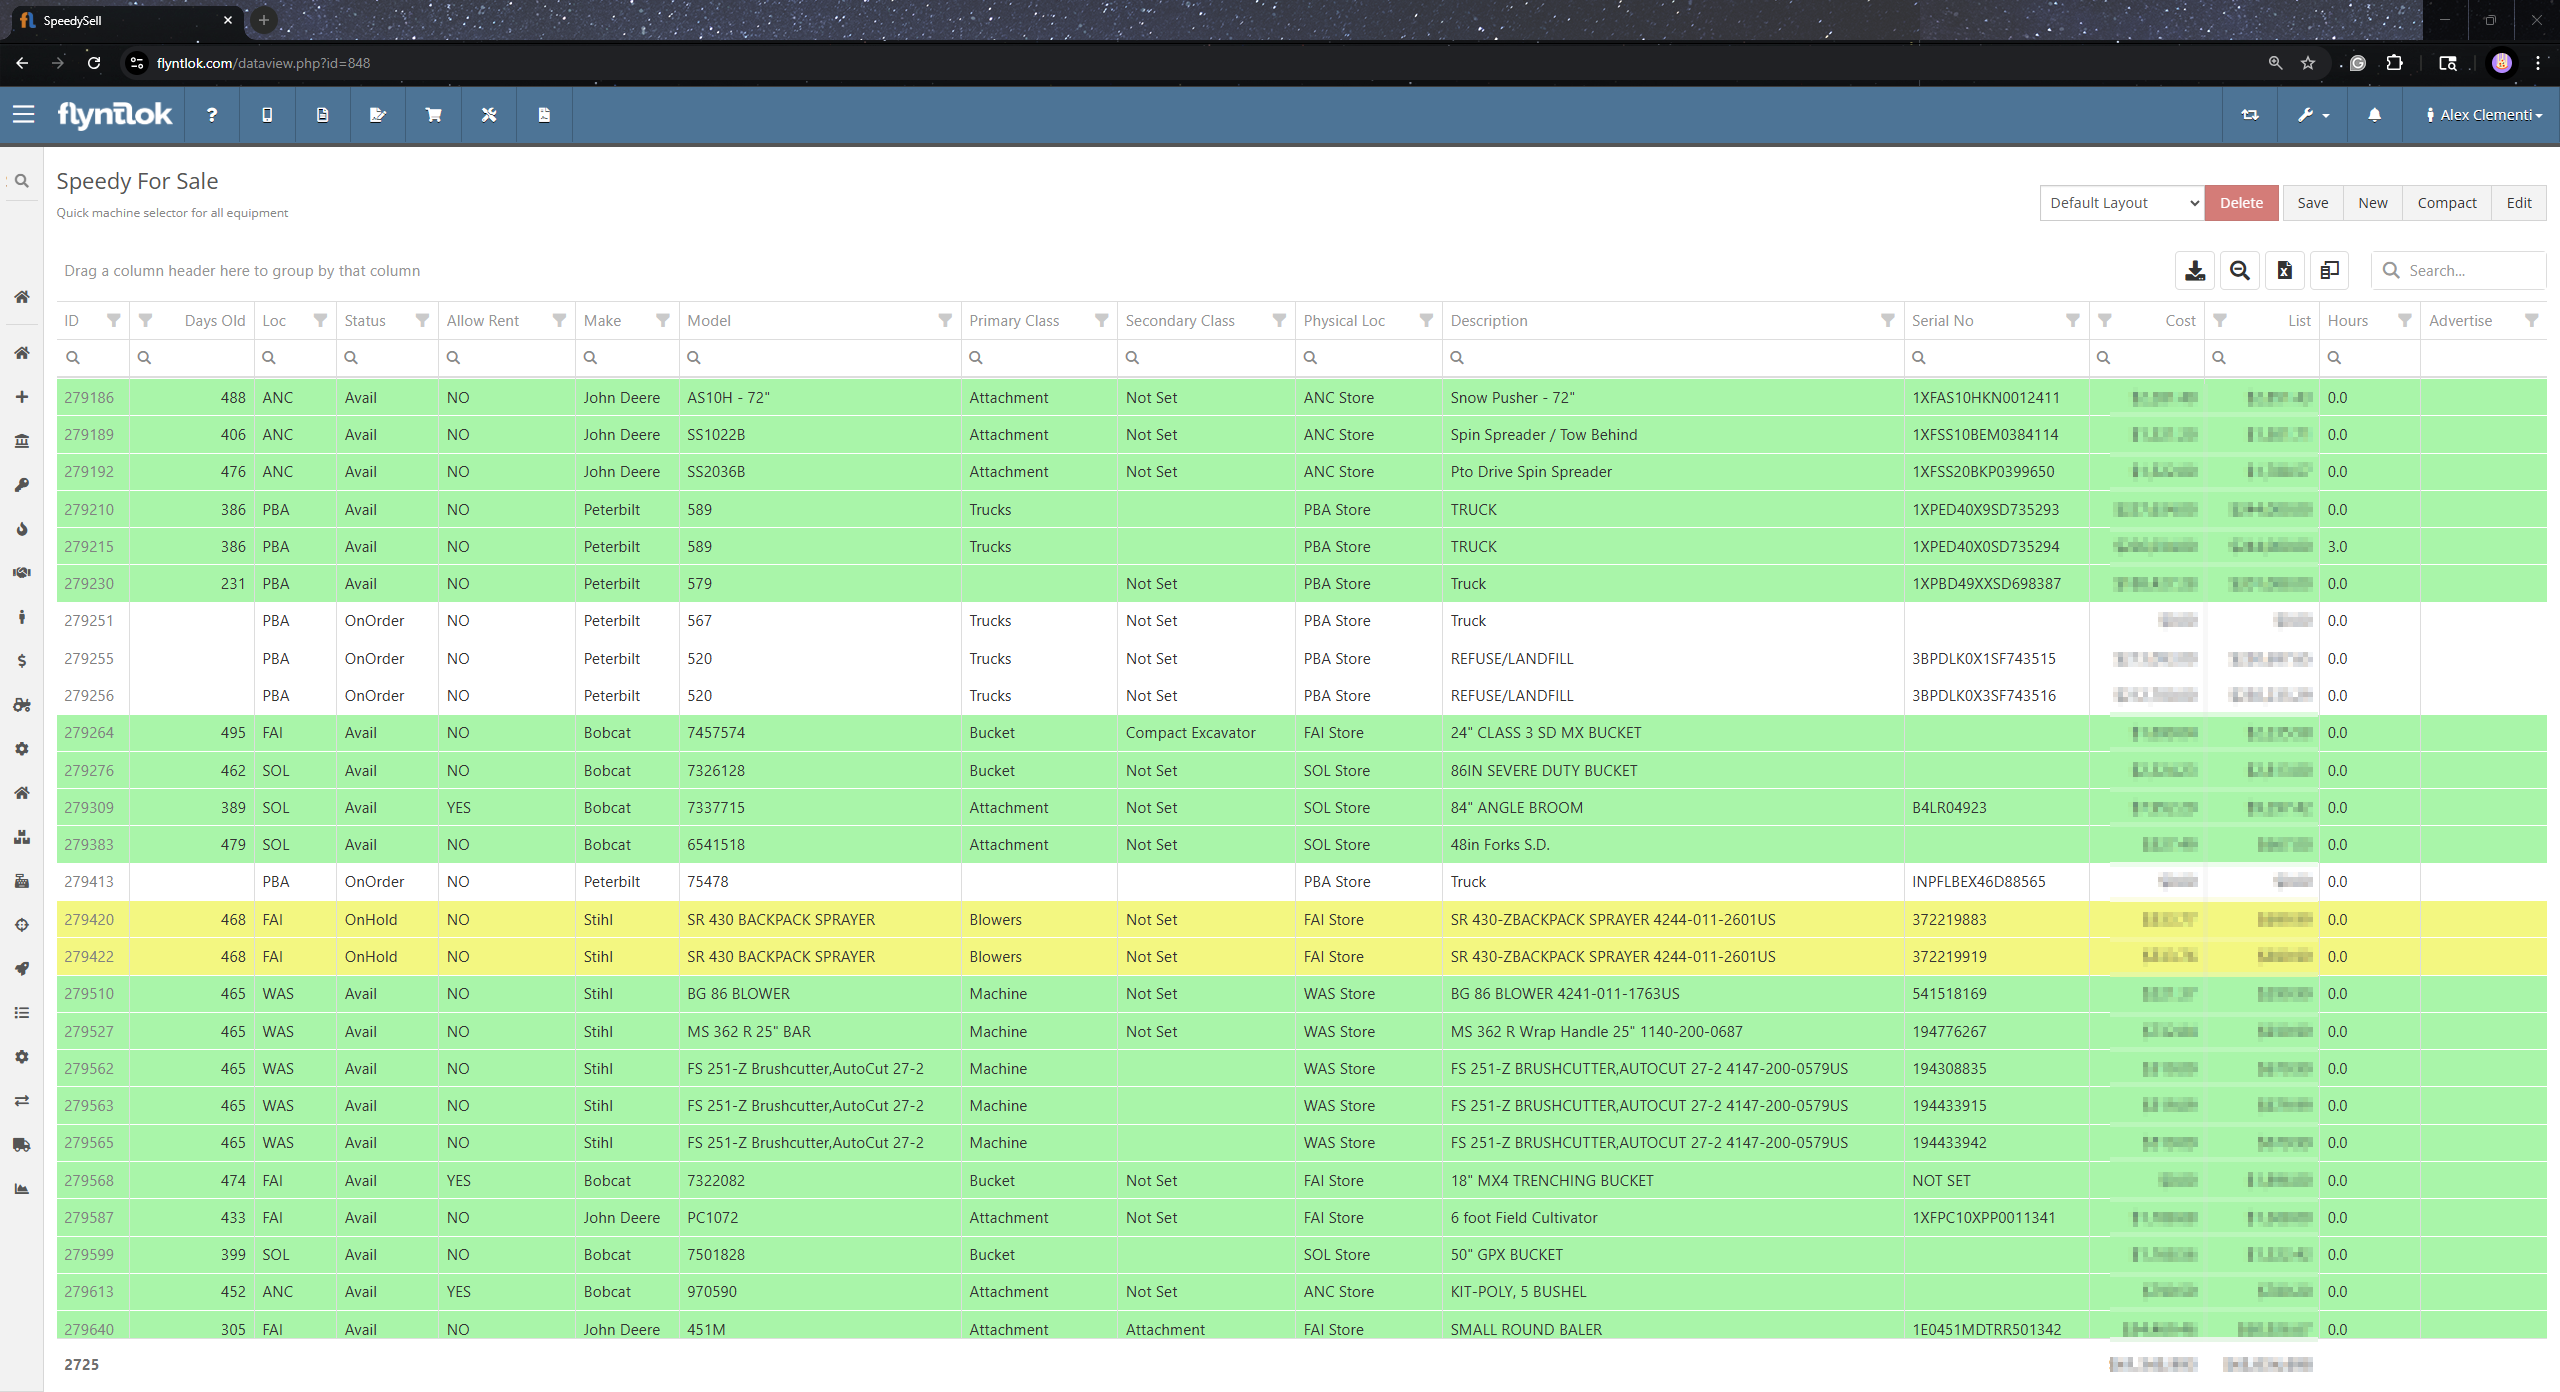Click the flyntlok logo
The width and height of the screenshot is (2560, 1392).
click(x=114, y=115)
